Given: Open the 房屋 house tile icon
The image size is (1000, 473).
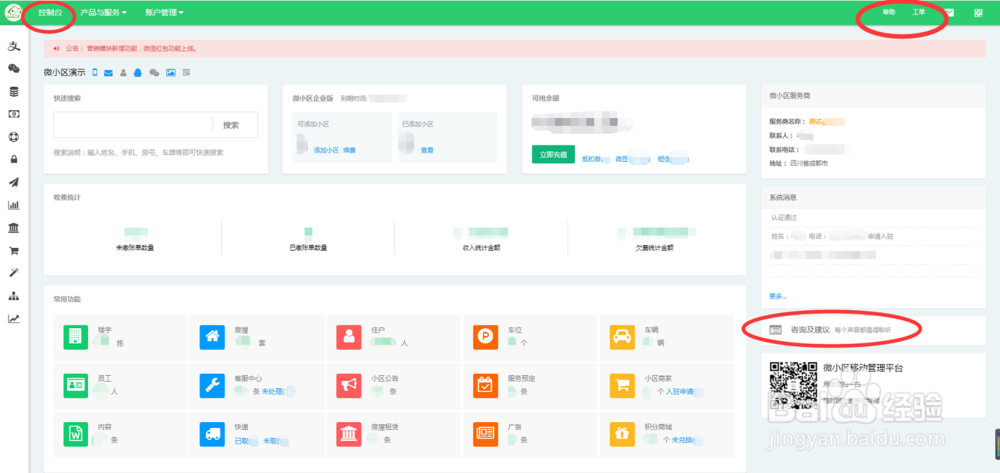Looking at the screenshot, I should (212, 337).
